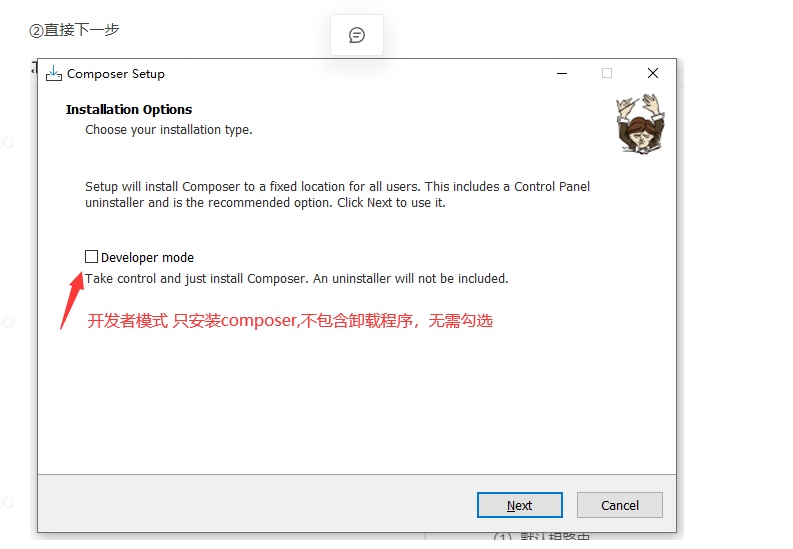Close the Composer Setup window
The height and width of the screenshot is (549, 793).
[x=653, y=73]
